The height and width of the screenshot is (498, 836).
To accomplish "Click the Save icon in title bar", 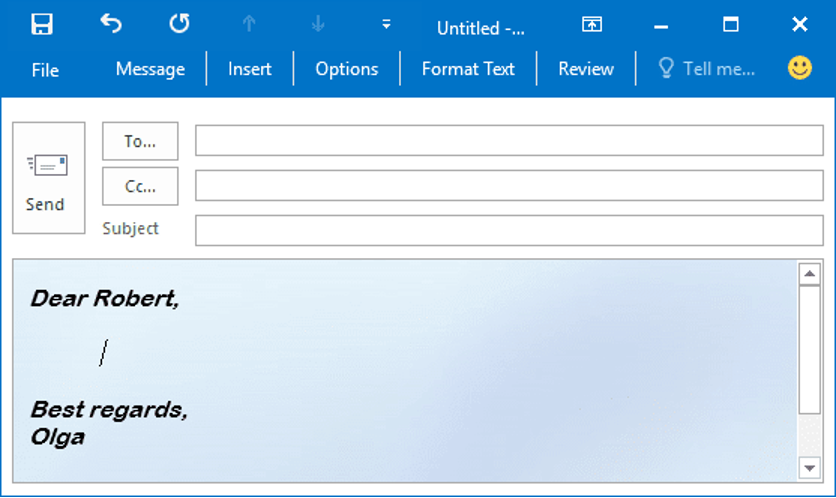I will point(42,25).
